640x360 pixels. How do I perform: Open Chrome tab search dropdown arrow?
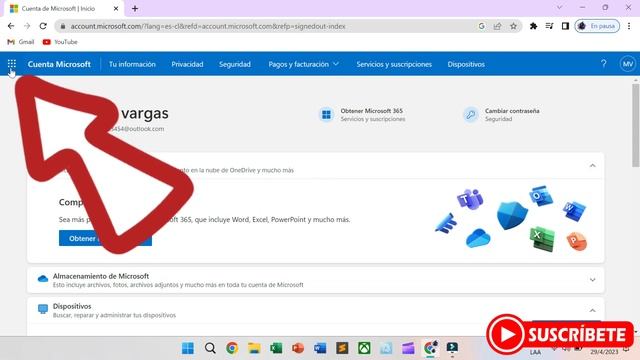tap(560, 7)
